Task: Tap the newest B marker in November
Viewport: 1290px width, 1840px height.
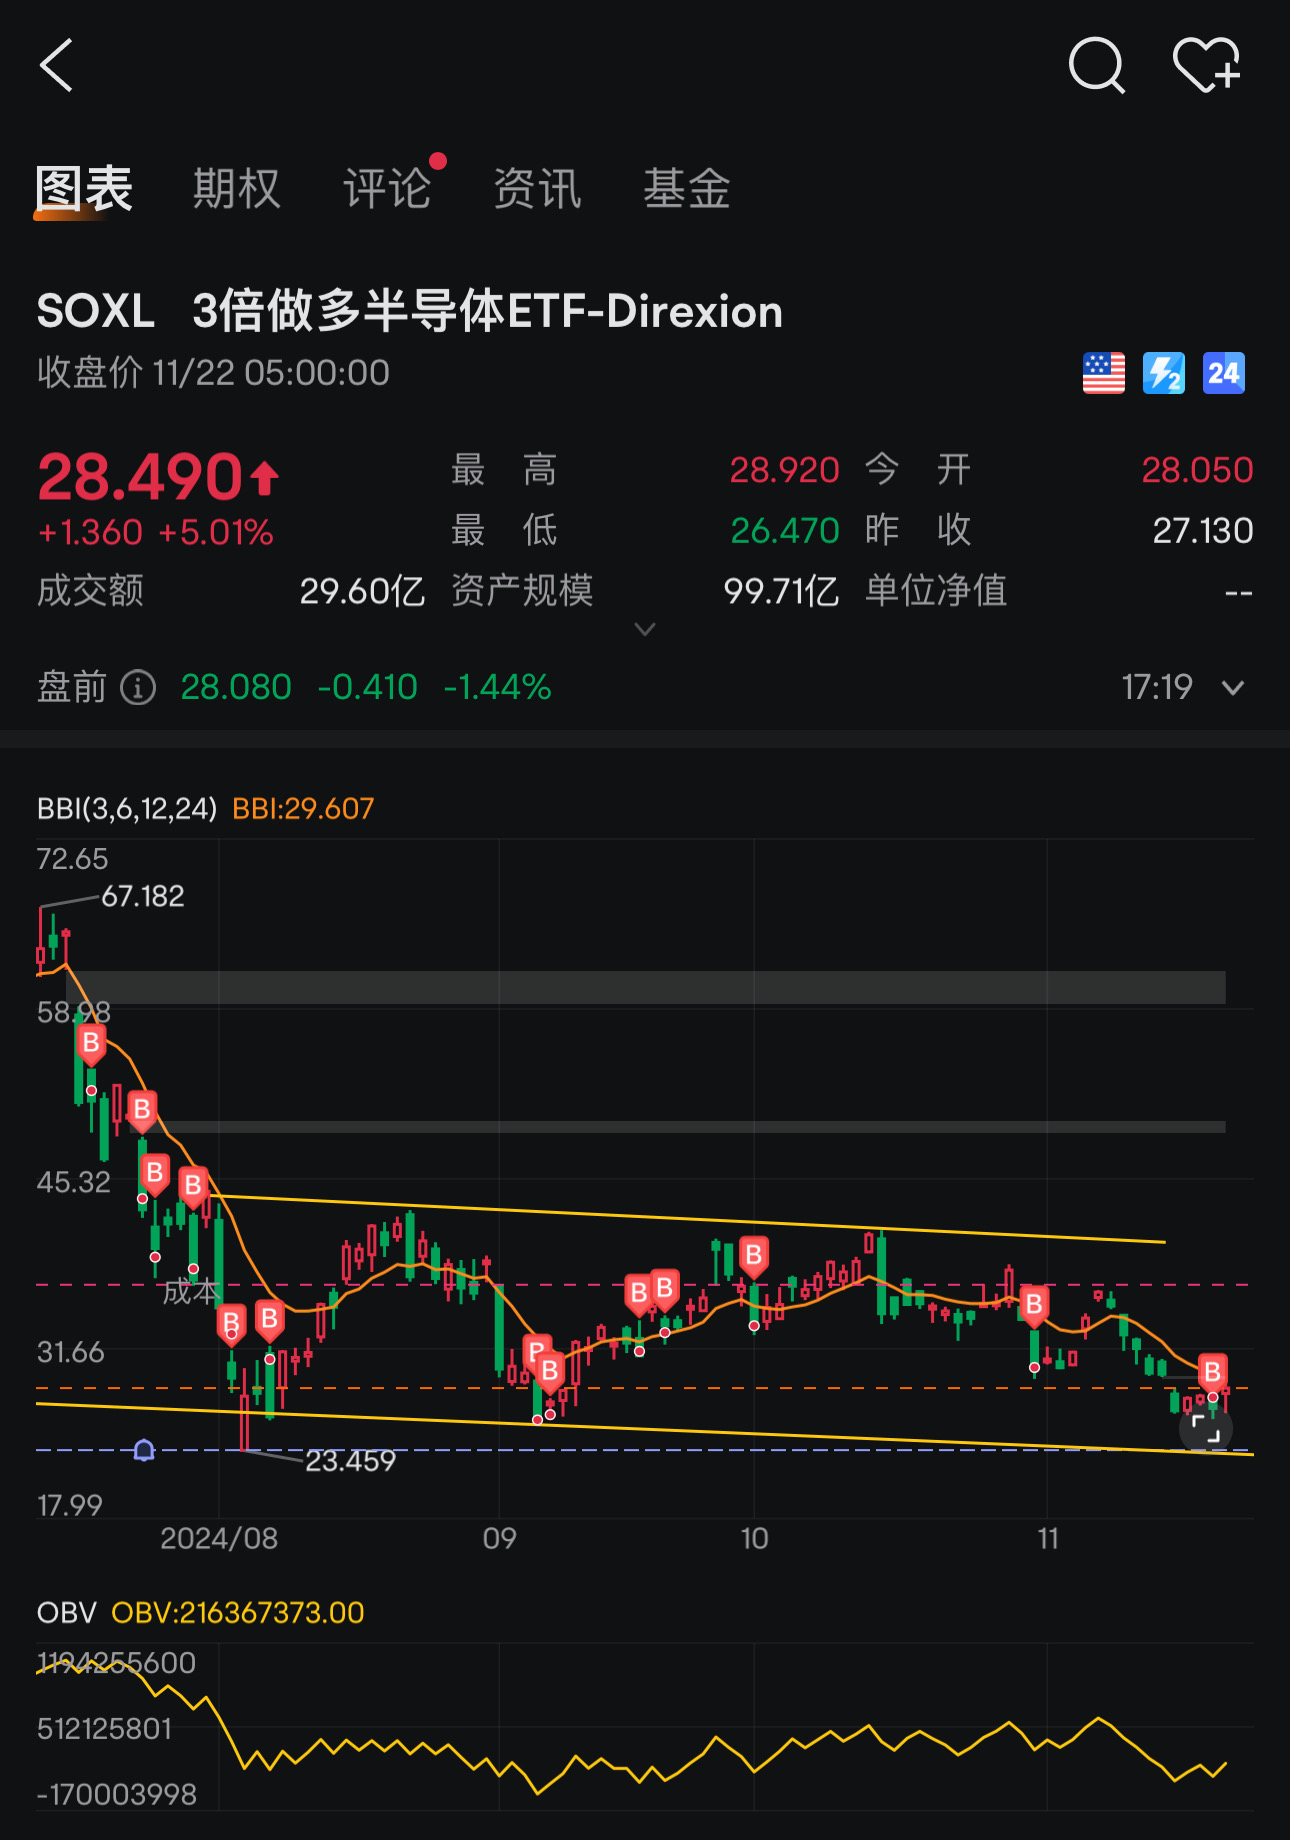Action: (1212, 1371)
